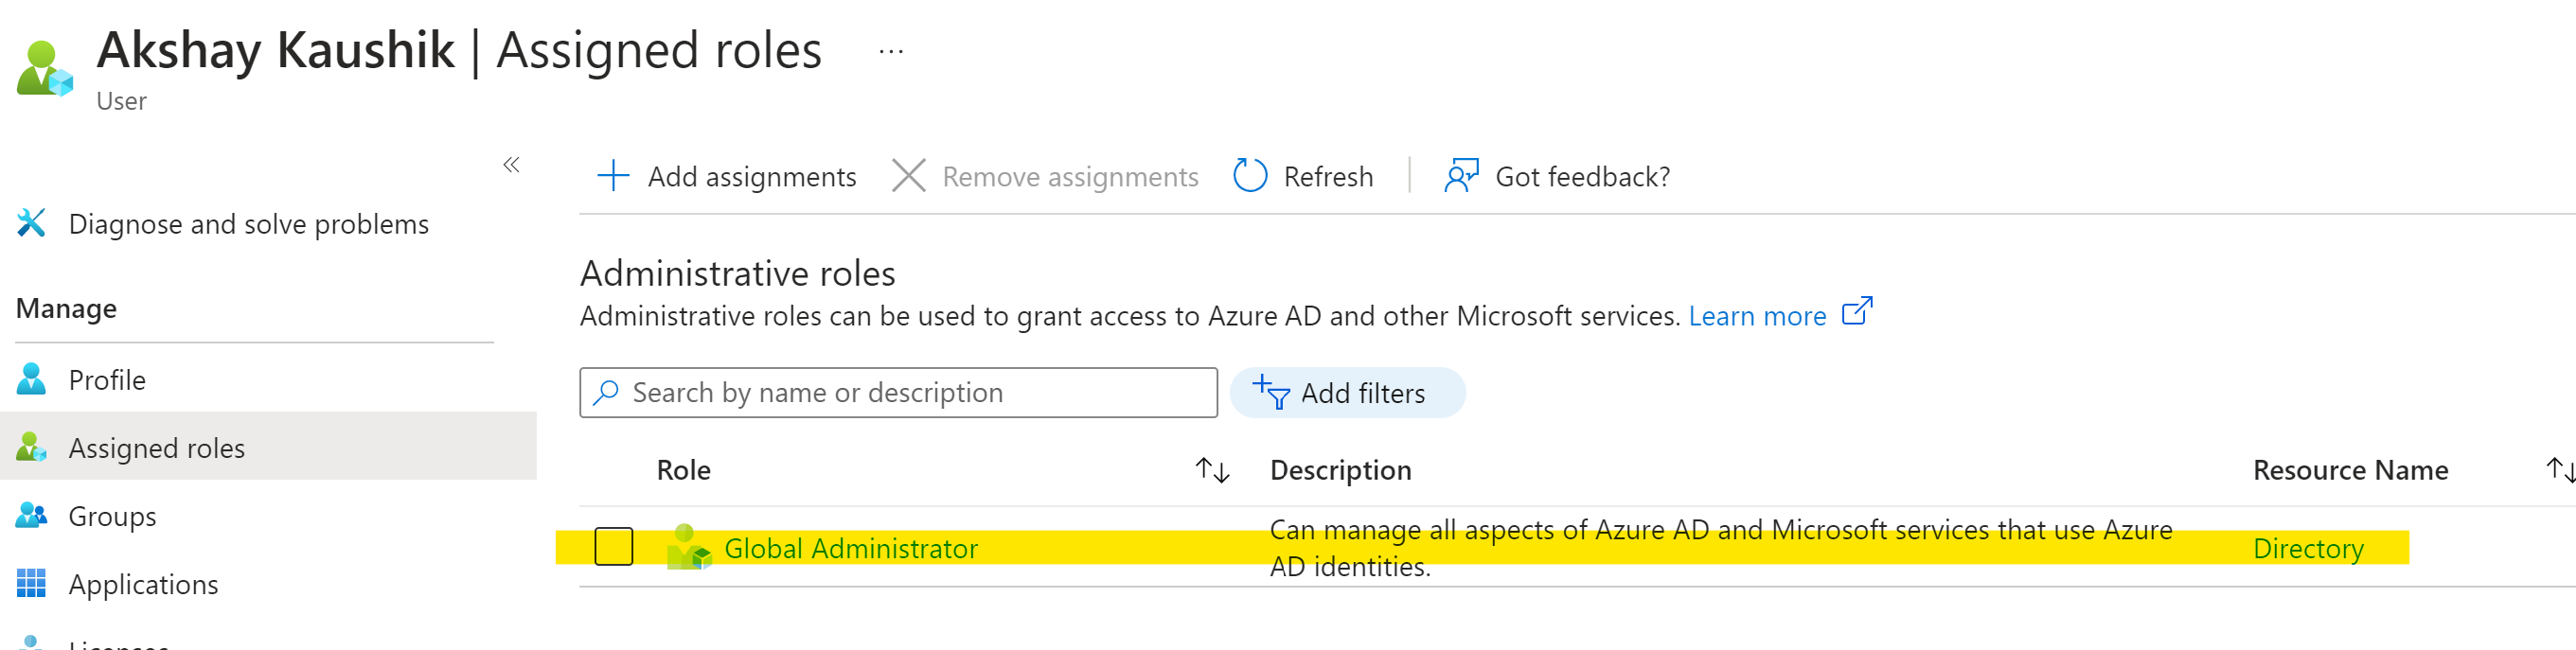Open the Applications menu item
The image size is (2576, 650).
coord(143,585)
